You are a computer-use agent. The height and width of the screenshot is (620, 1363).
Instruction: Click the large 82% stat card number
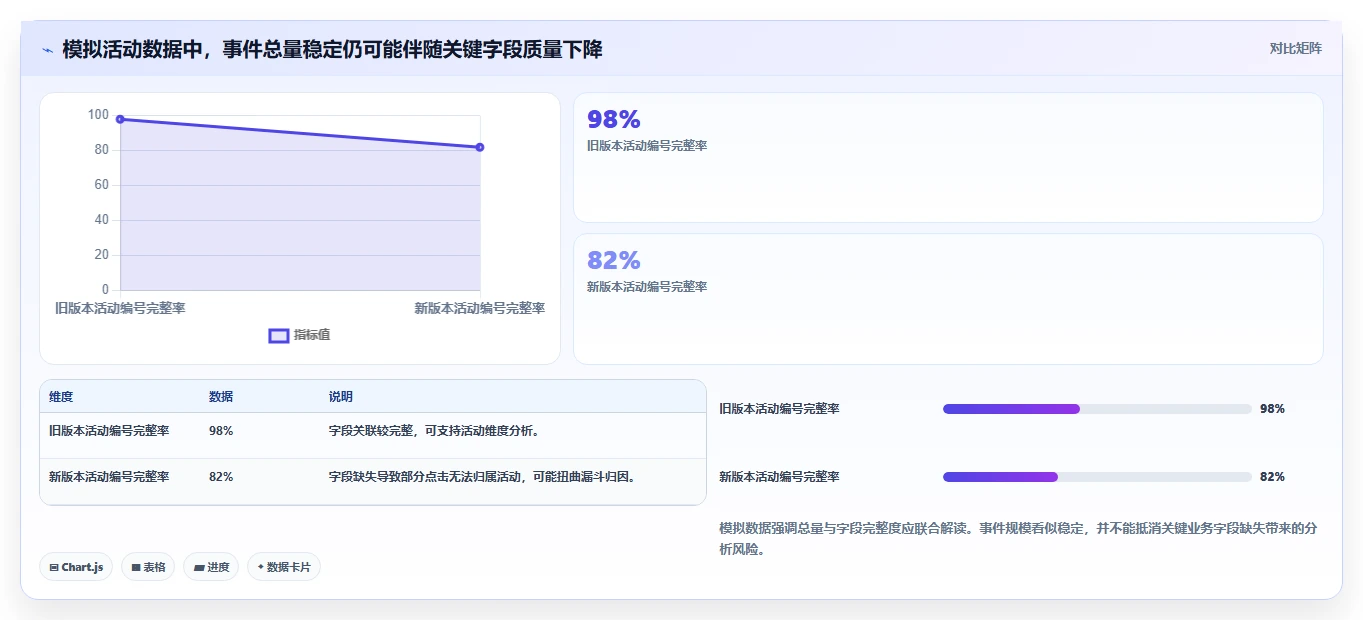(x=613, y=261)
